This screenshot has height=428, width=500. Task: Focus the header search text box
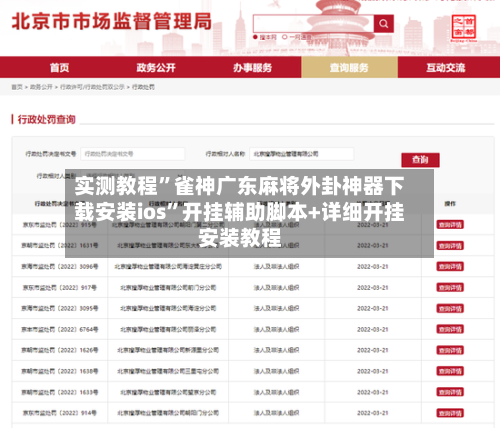[x=313, y=24]
